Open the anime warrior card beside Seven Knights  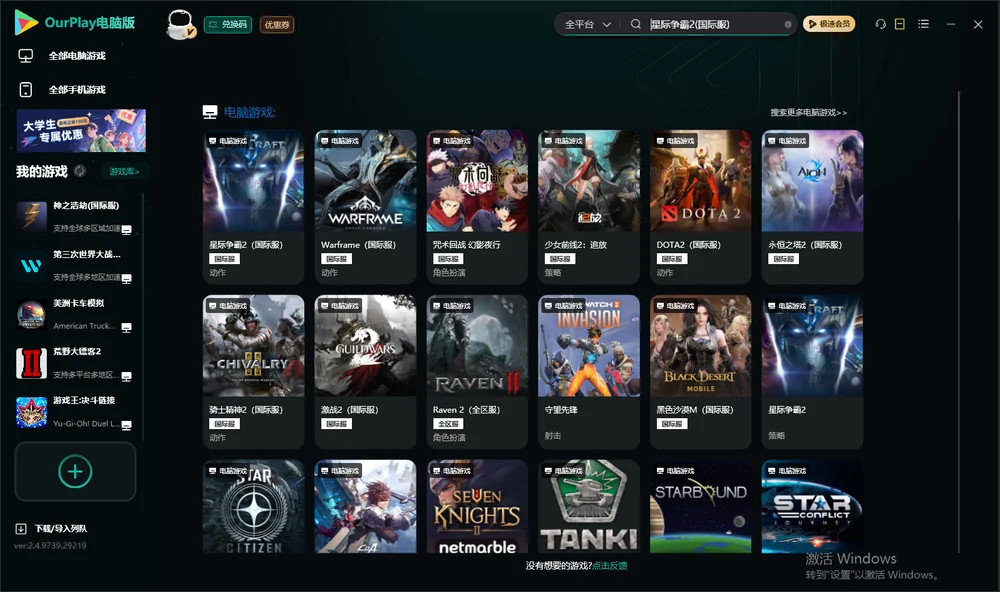click(x=365, y=507)
